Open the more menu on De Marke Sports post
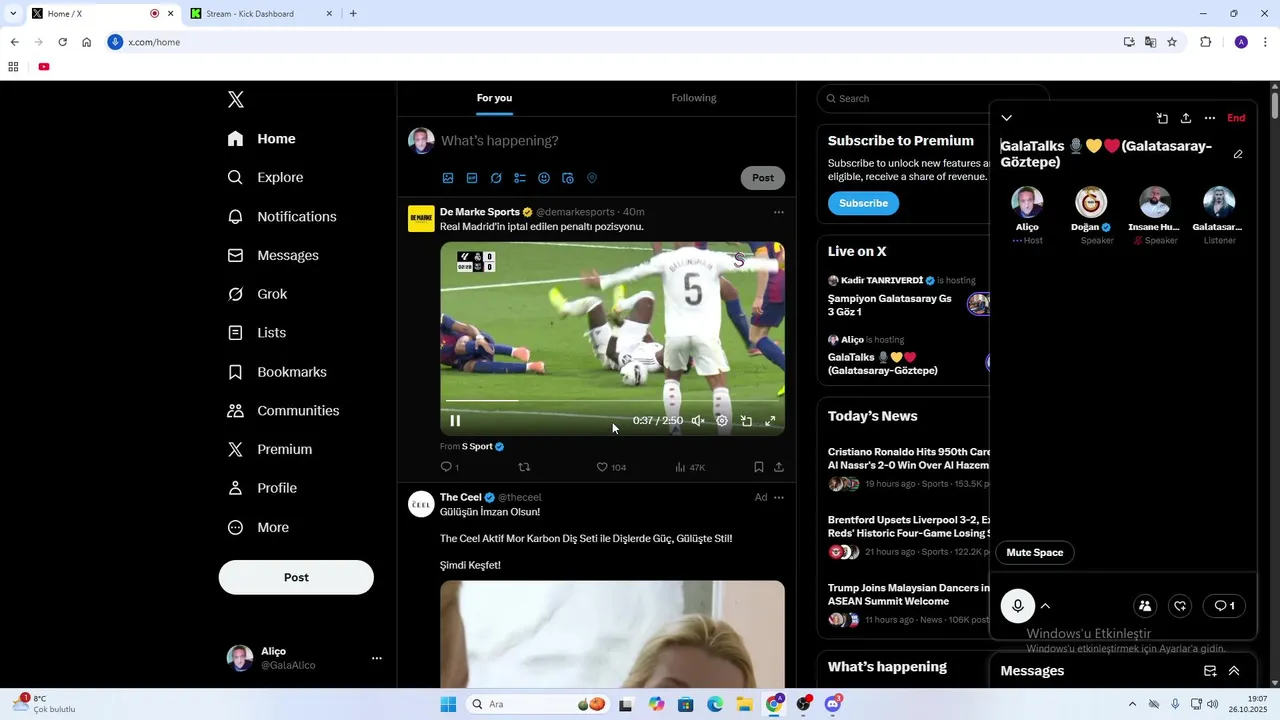This screenshot has width=1280, height=720. (x=778, y=212)
